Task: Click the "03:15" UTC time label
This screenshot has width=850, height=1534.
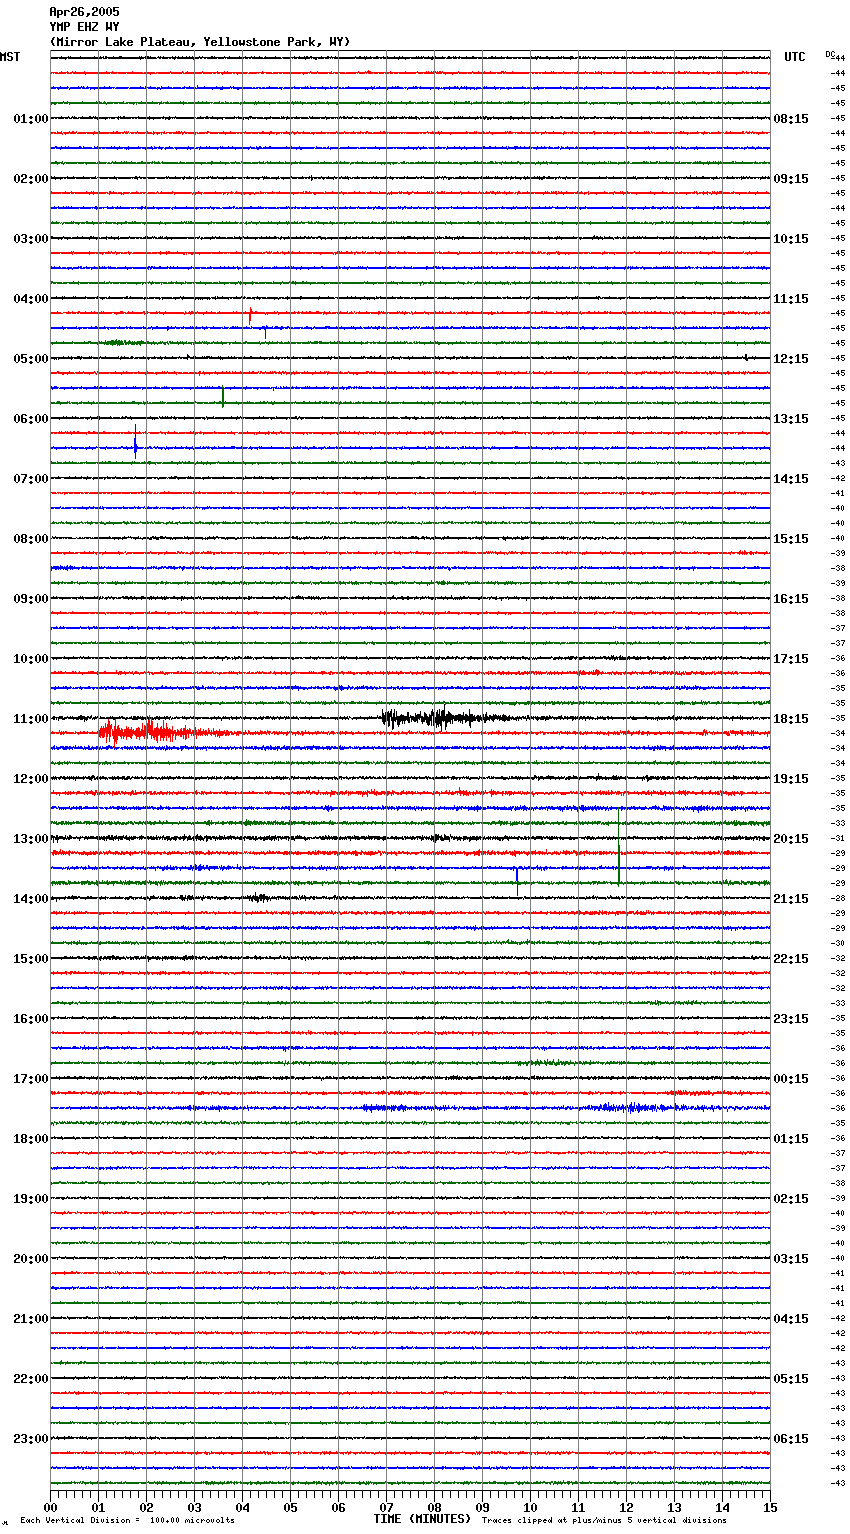Action: tap(791, 1259)
